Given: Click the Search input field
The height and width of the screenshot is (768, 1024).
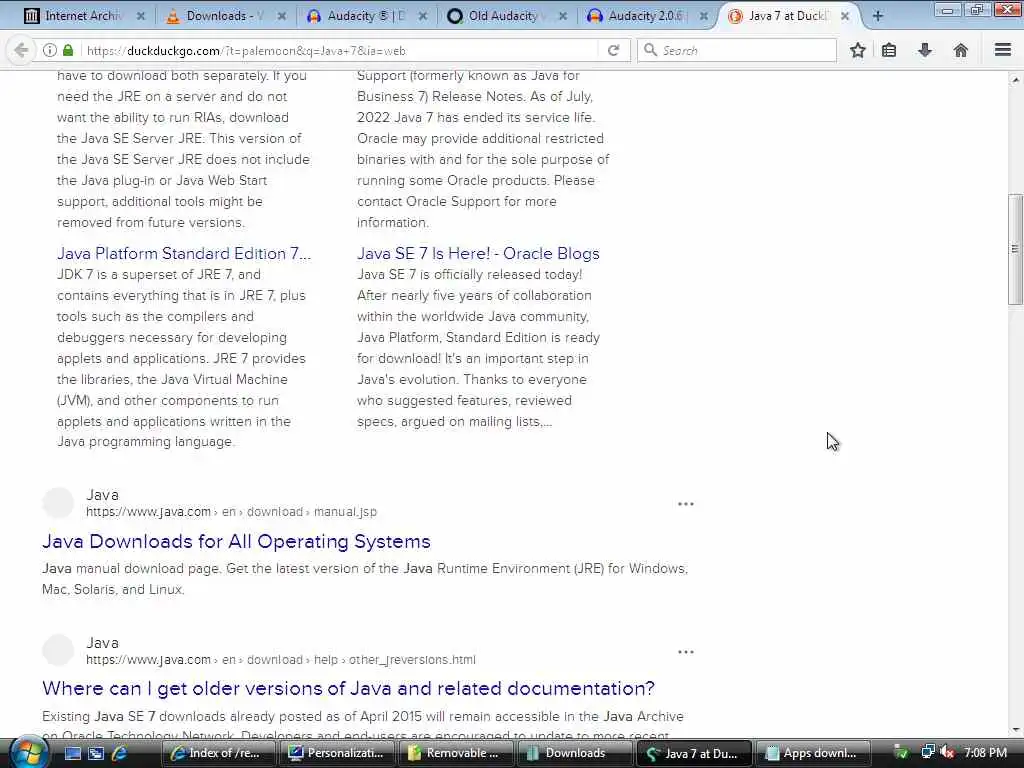Looking at the screenshot, I should tap(737, 50).
